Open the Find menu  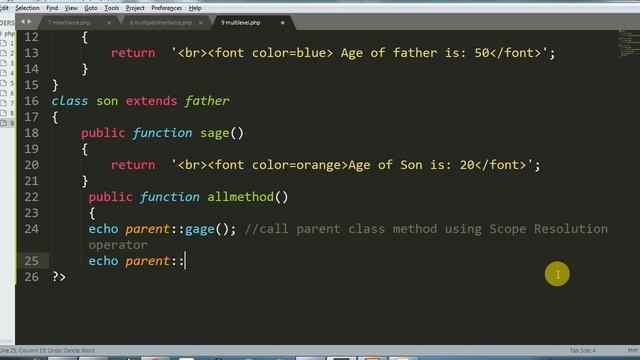point(52,8)
